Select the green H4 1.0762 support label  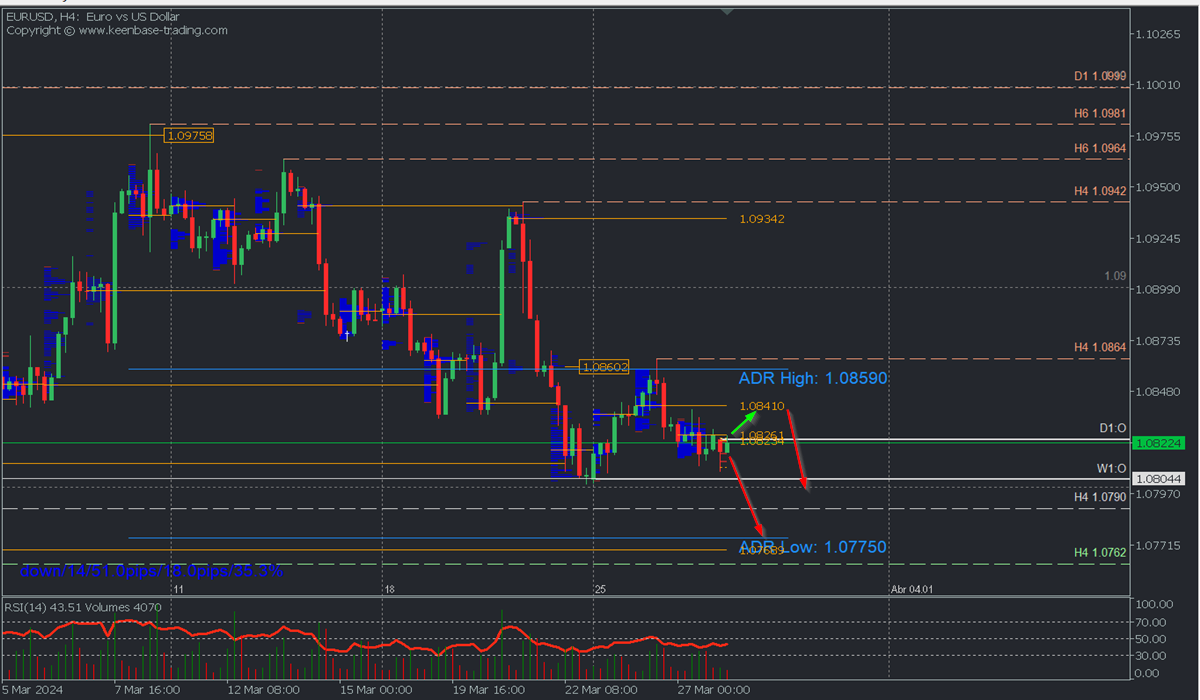tap(1100, 552)
